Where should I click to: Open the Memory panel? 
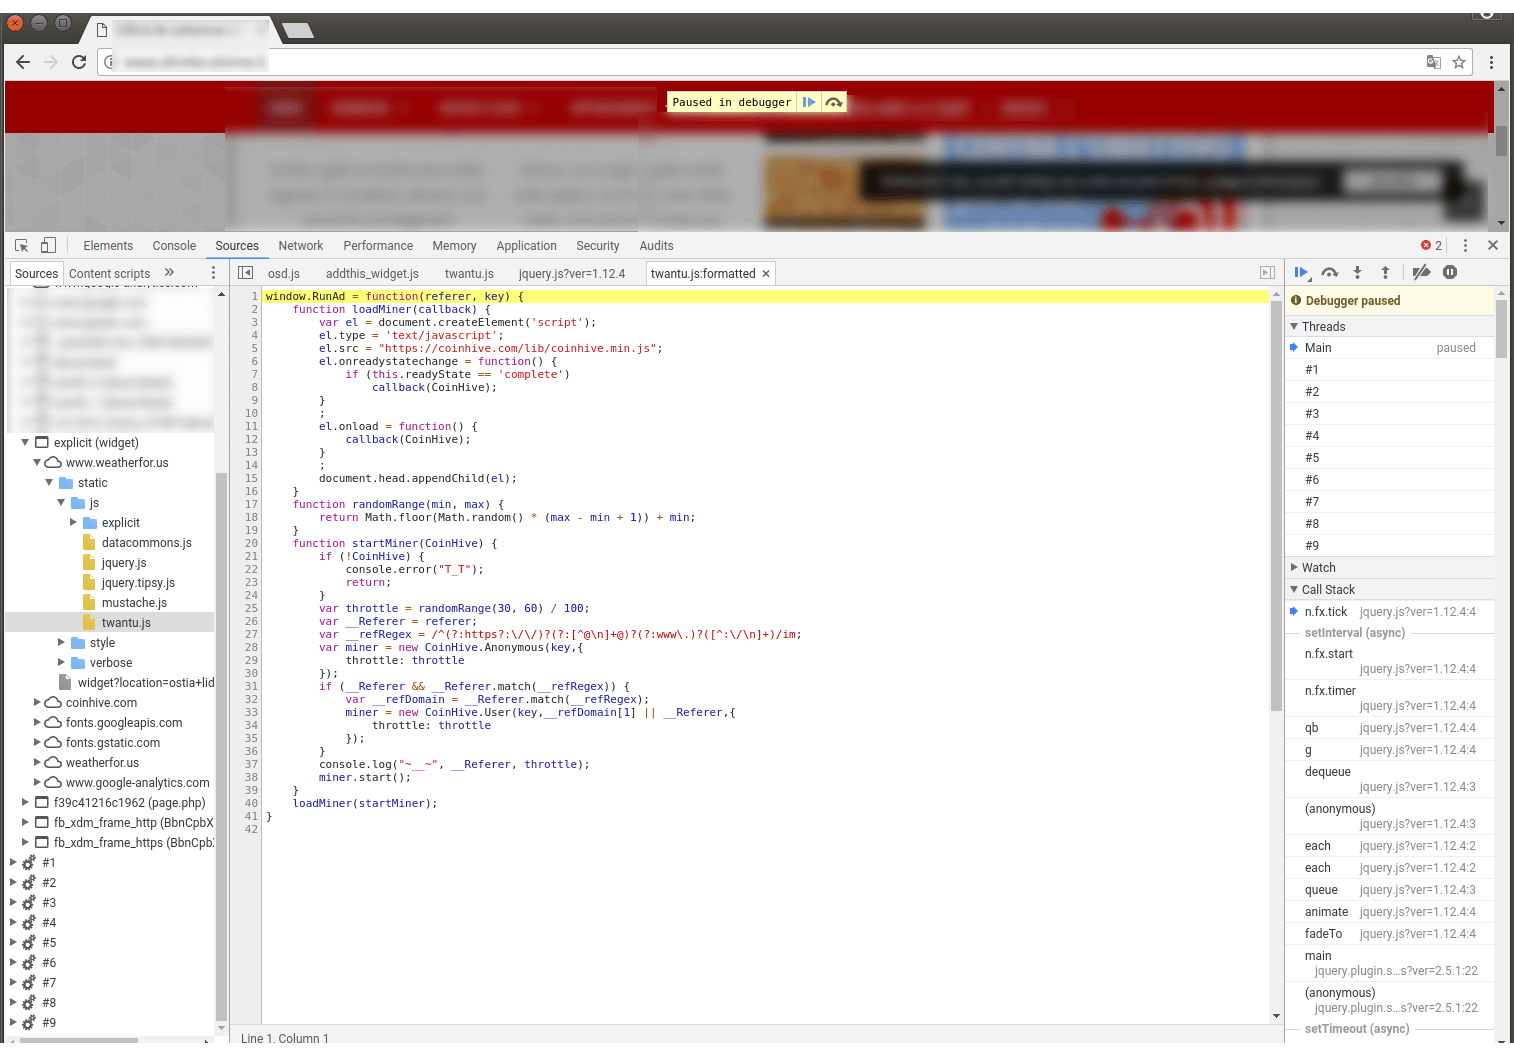click(454, 245)
